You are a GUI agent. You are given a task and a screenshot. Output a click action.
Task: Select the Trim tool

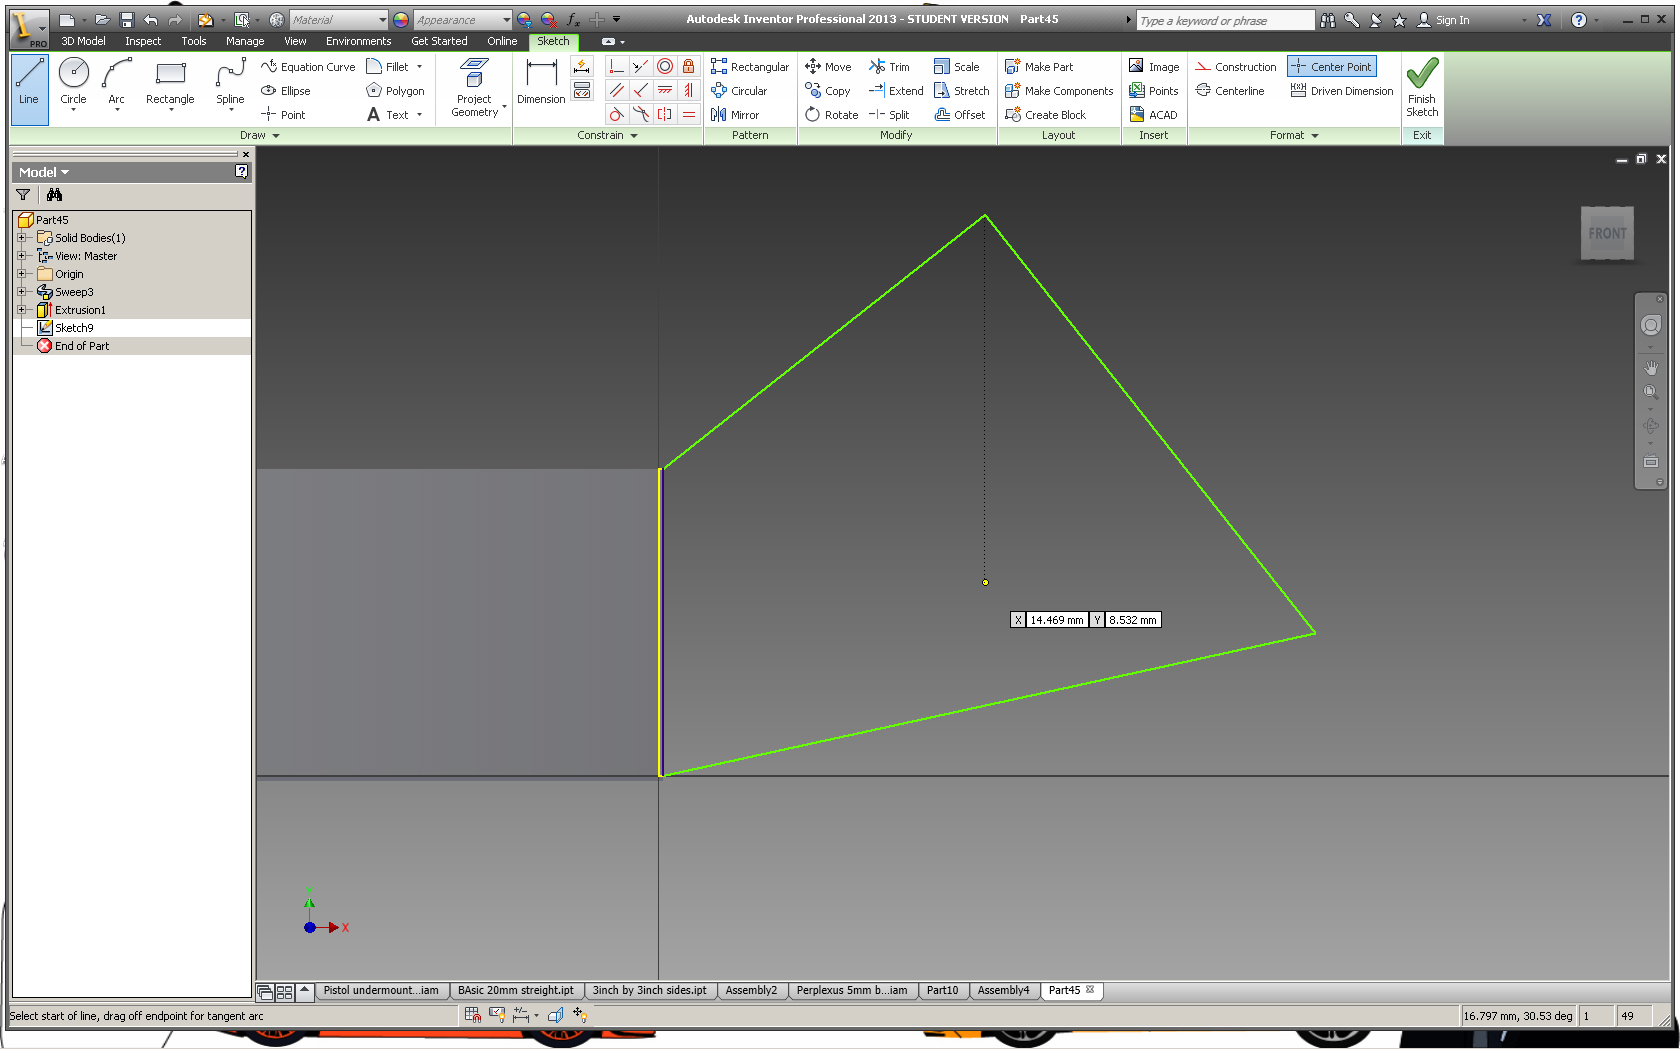click(889, 67)
